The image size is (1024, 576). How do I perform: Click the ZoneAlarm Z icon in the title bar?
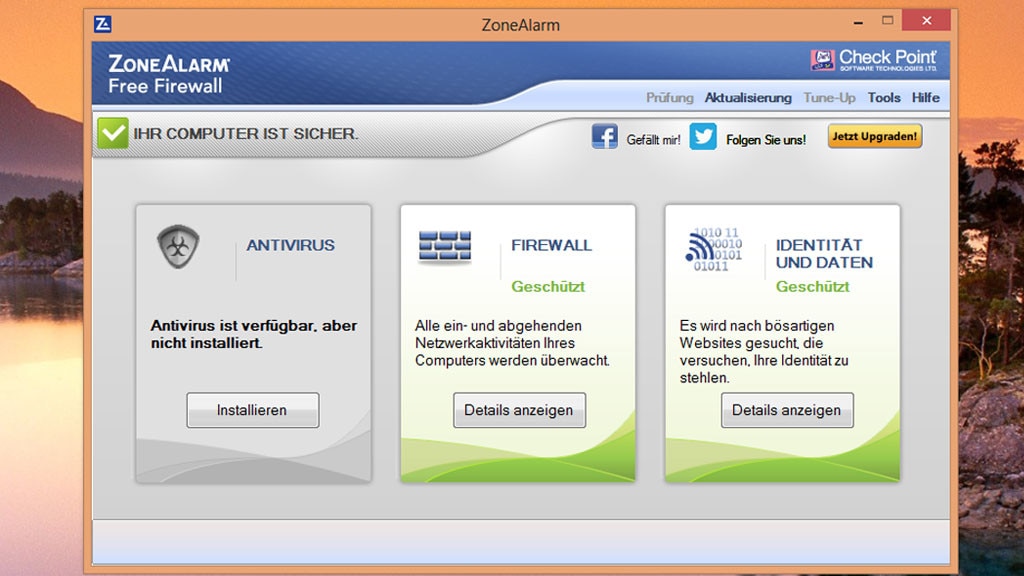(x=101, y=20)
